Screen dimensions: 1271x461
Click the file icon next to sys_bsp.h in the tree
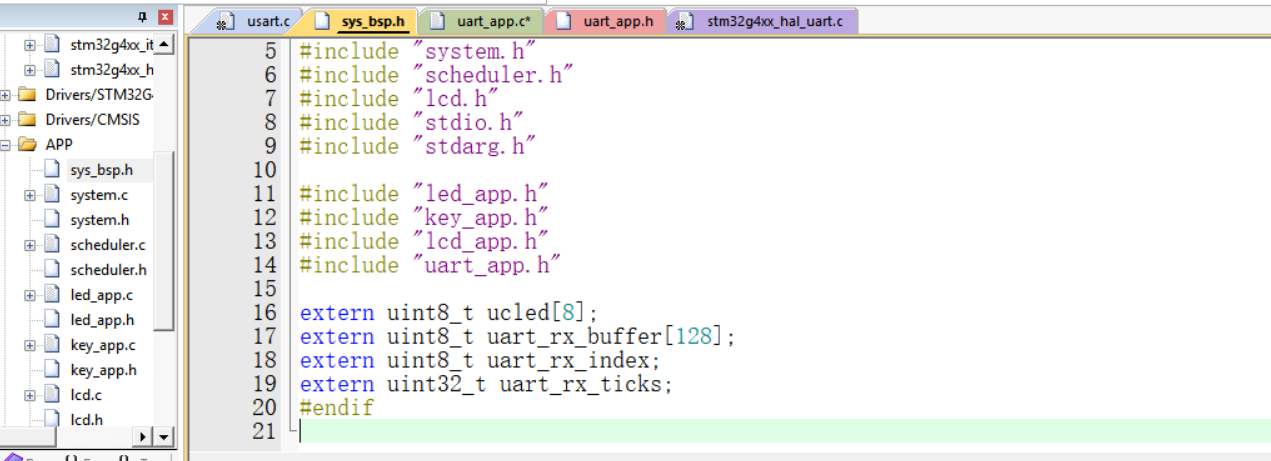pos(52,170)
